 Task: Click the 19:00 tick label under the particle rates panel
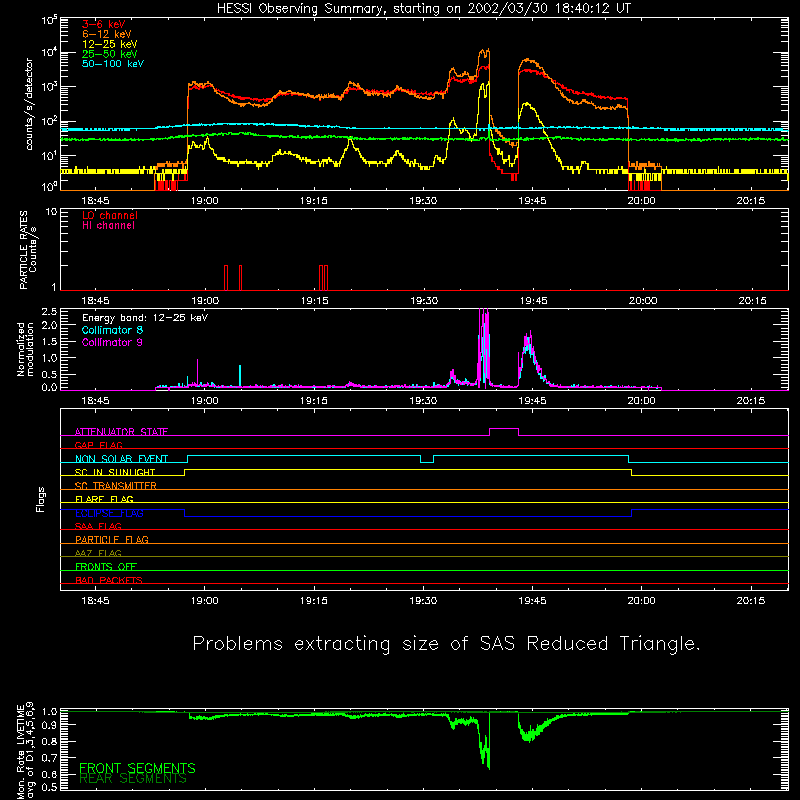205,301
